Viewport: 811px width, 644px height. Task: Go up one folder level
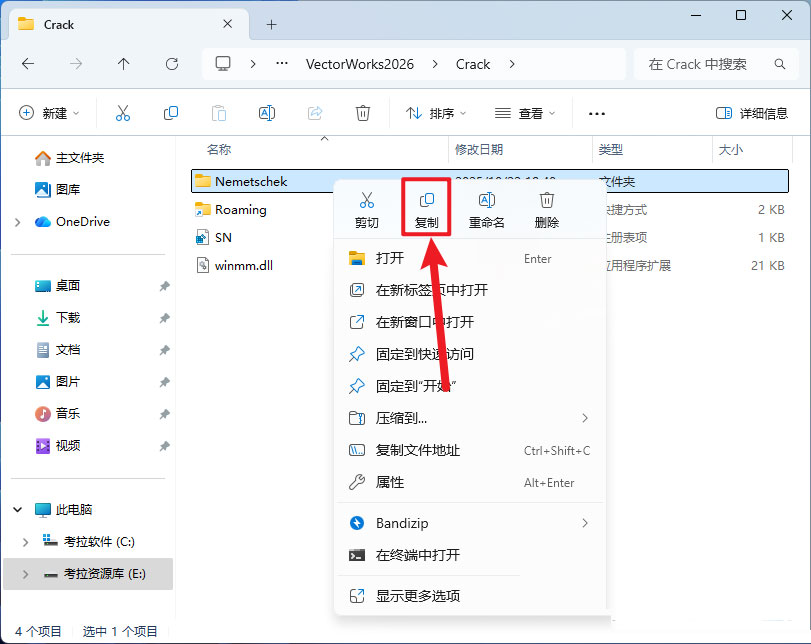(124, 64)
